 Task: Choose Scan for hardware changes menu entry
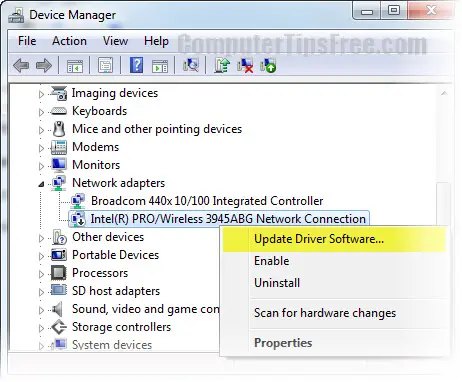(x=334, y=313)
